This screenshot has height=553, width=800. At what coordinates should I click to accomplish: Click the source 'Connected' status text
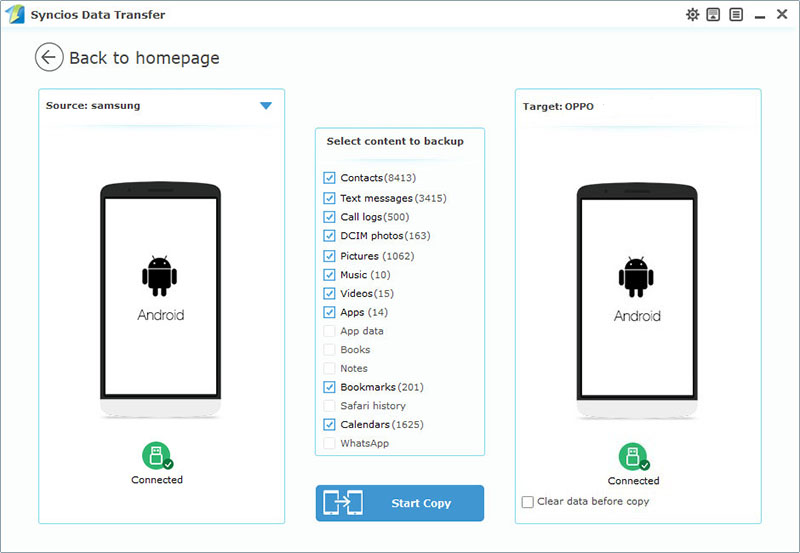[157, 480]
